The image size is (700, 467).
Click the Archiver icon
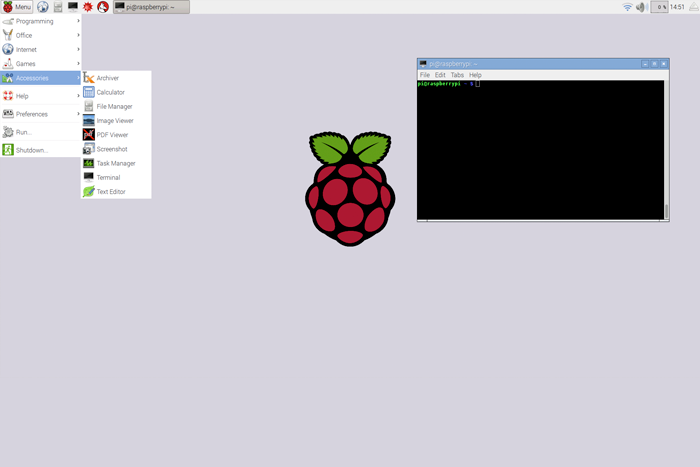point(89,78)
